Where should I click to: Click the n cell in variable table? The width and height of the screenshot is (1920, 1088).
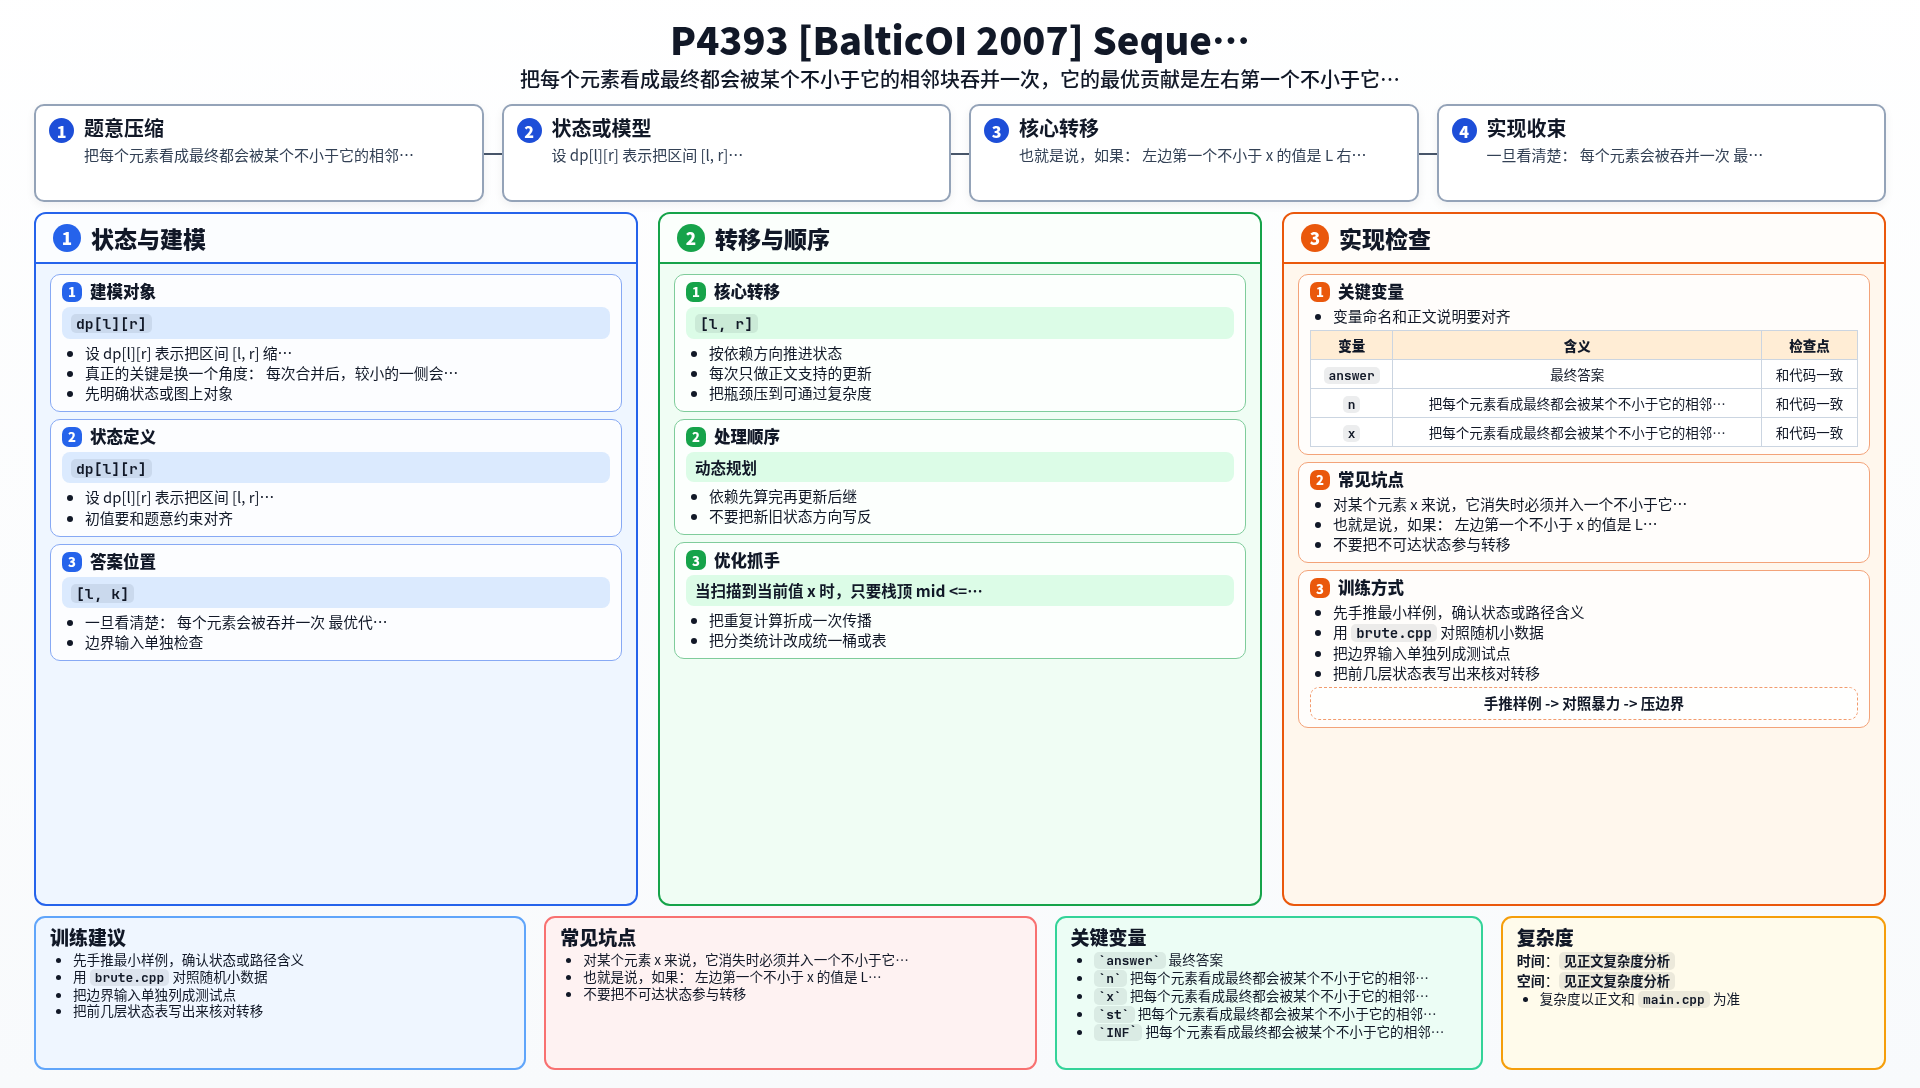pos(1351,405)
